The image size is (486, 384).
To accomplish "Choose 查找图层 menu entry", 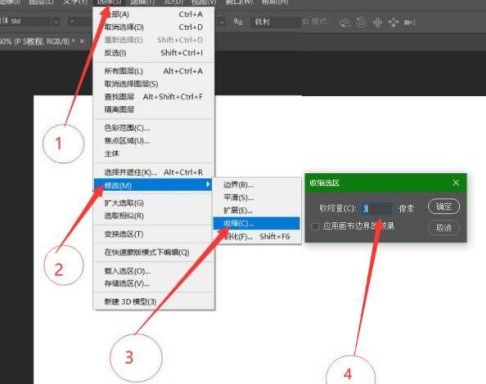I will pyautogui.click(x=153, y=97).
